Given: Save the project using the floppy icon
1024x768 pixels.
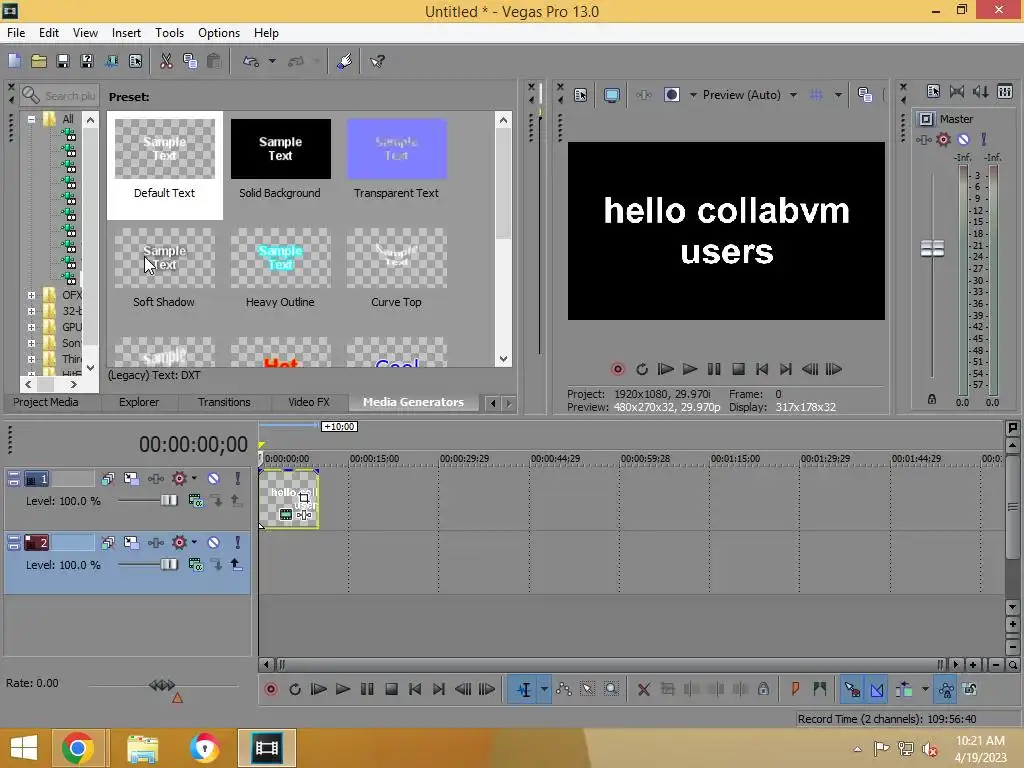Looking at the screenshot, I should click(x=63, y=61).
